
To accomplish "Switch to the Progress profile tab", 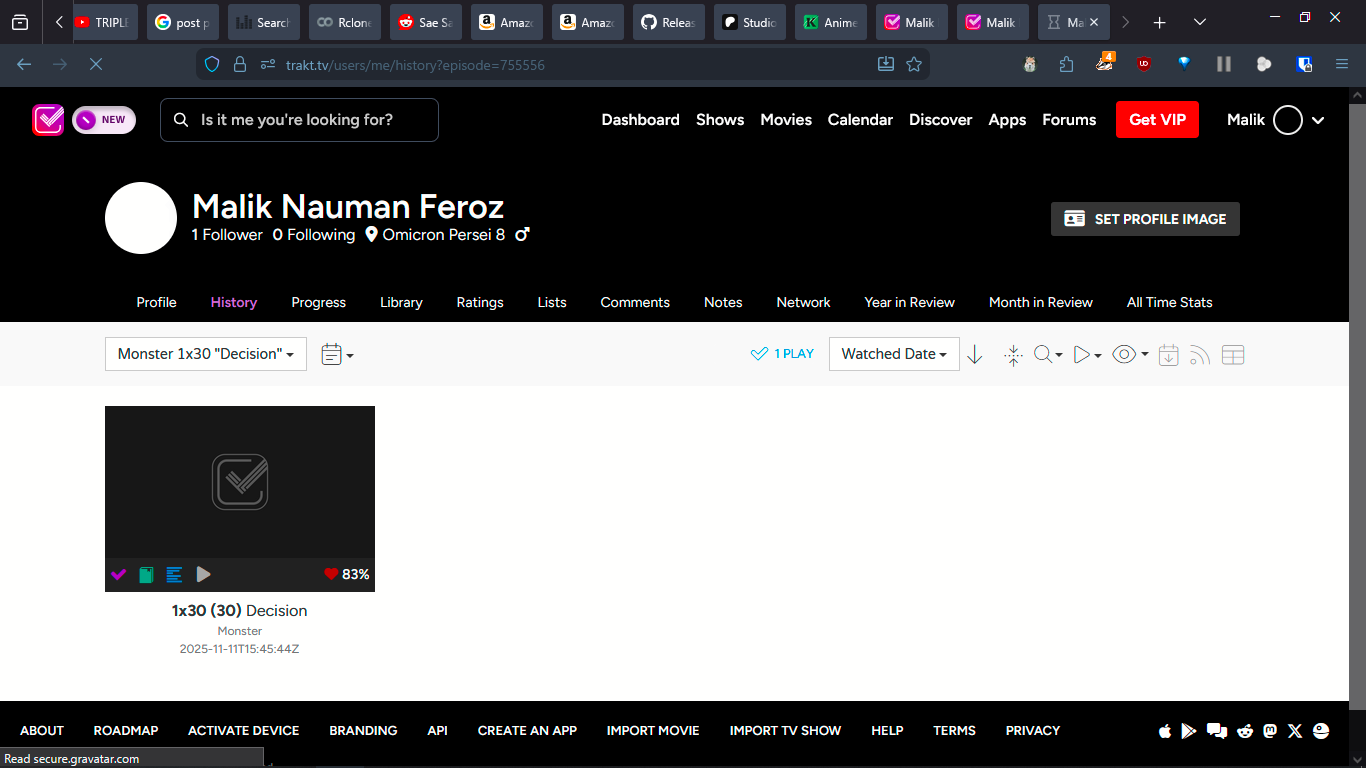I will point(318,302).
